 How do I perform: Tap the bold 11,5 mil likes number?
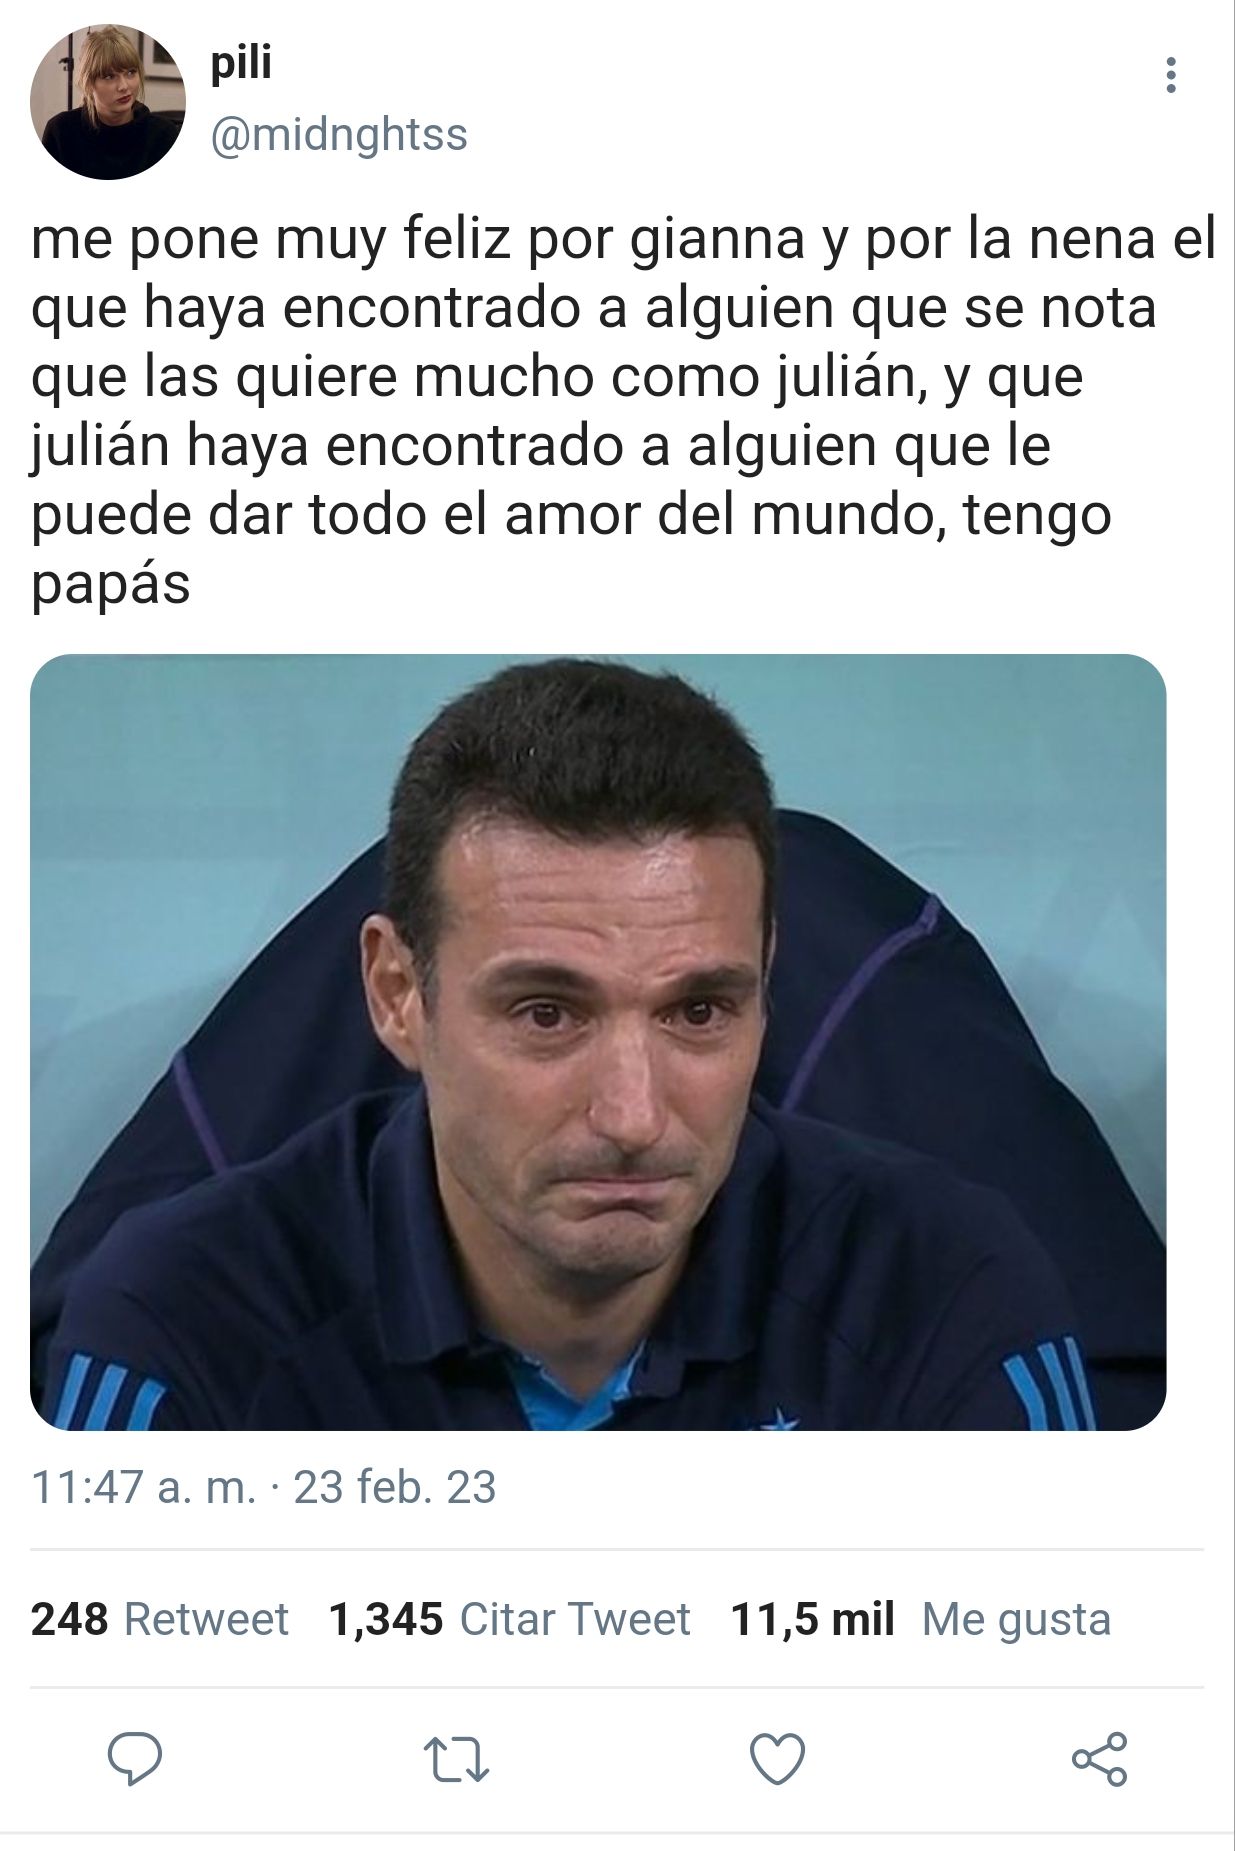click(x=812, y=1619)
